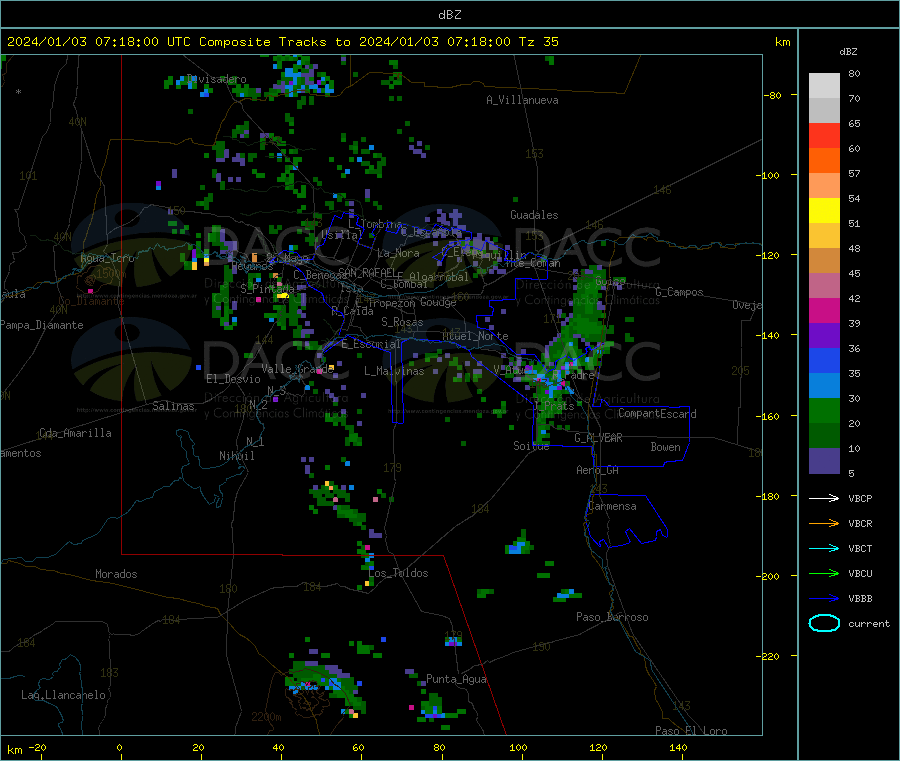Viewport: 900px width, 761px height.
Task: Click the 39-42 dBZ magenta color swatch
Action: [x=824, y=311]
